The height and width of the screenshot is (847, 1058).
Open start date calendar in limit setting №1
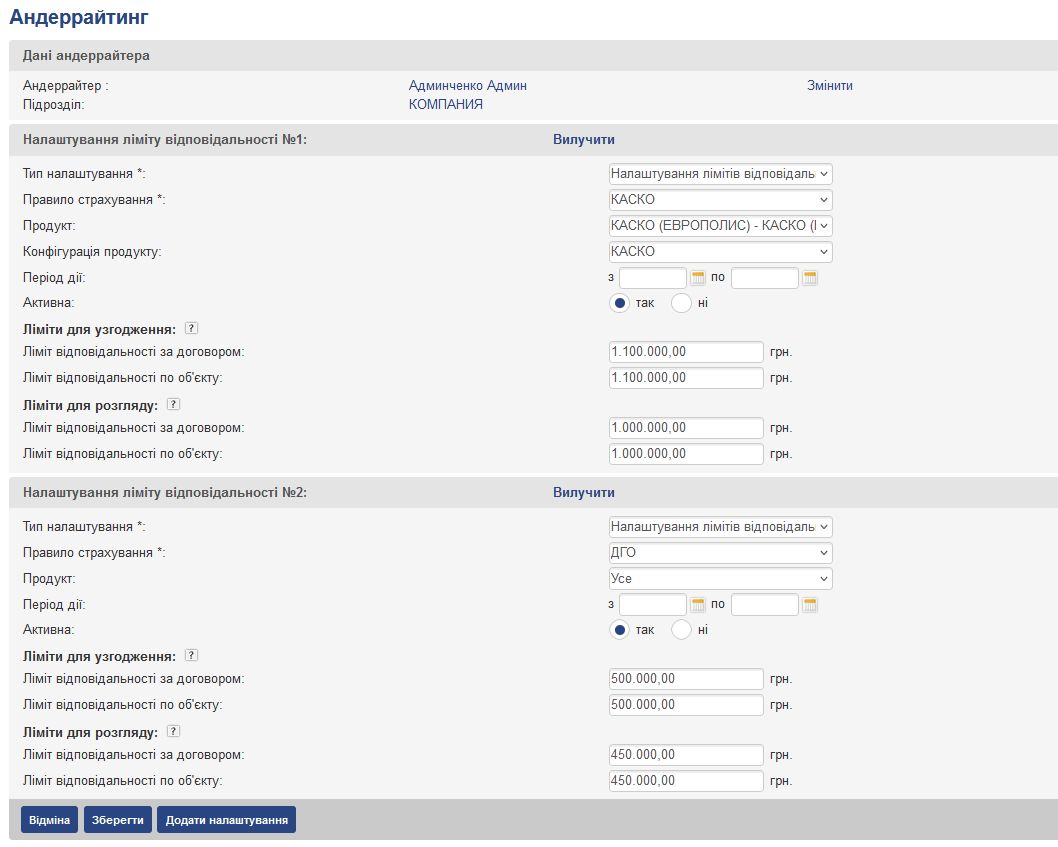coord(699,278)
